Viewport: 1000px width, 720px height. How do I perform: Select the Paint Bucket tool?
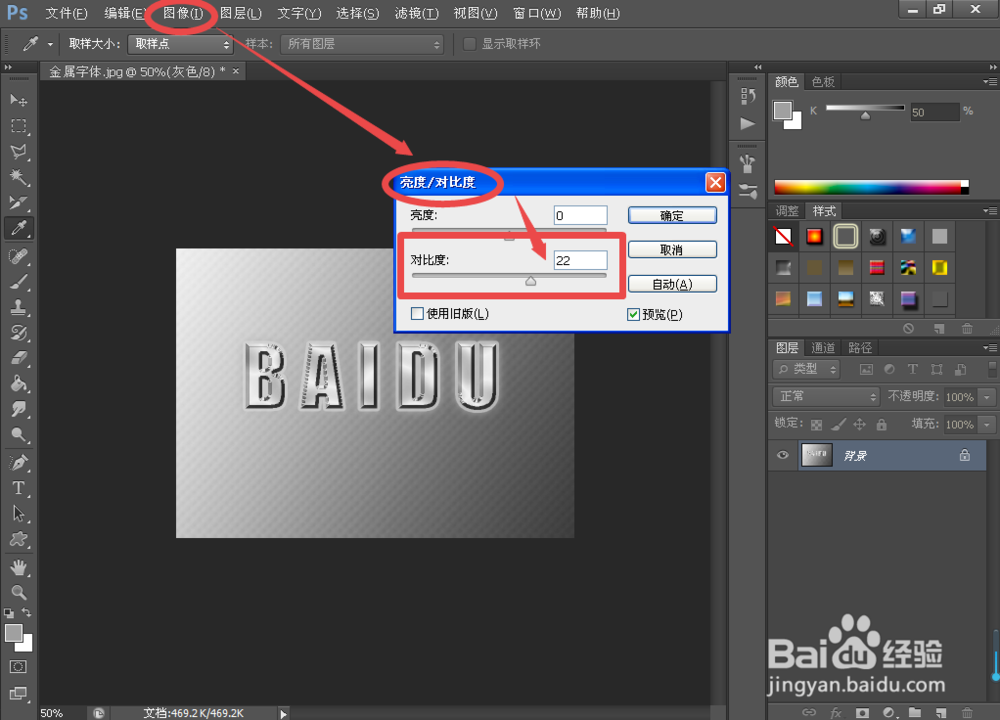(18, 383)
